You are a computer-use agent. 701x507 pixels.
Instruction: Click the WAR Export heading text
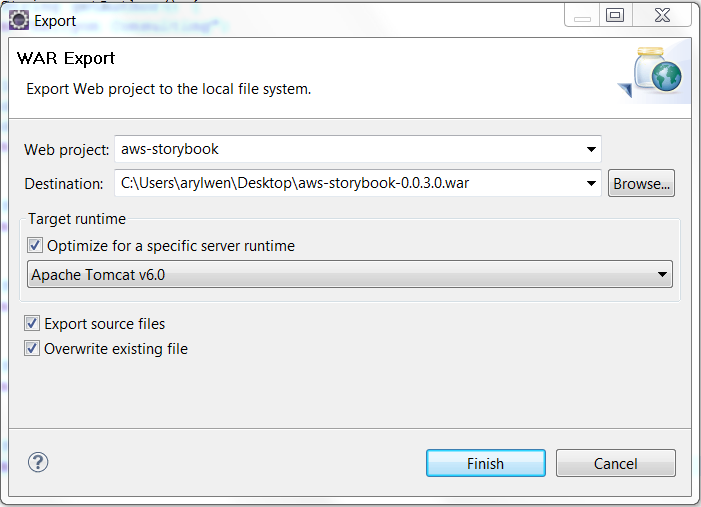[x=66, y=58]
